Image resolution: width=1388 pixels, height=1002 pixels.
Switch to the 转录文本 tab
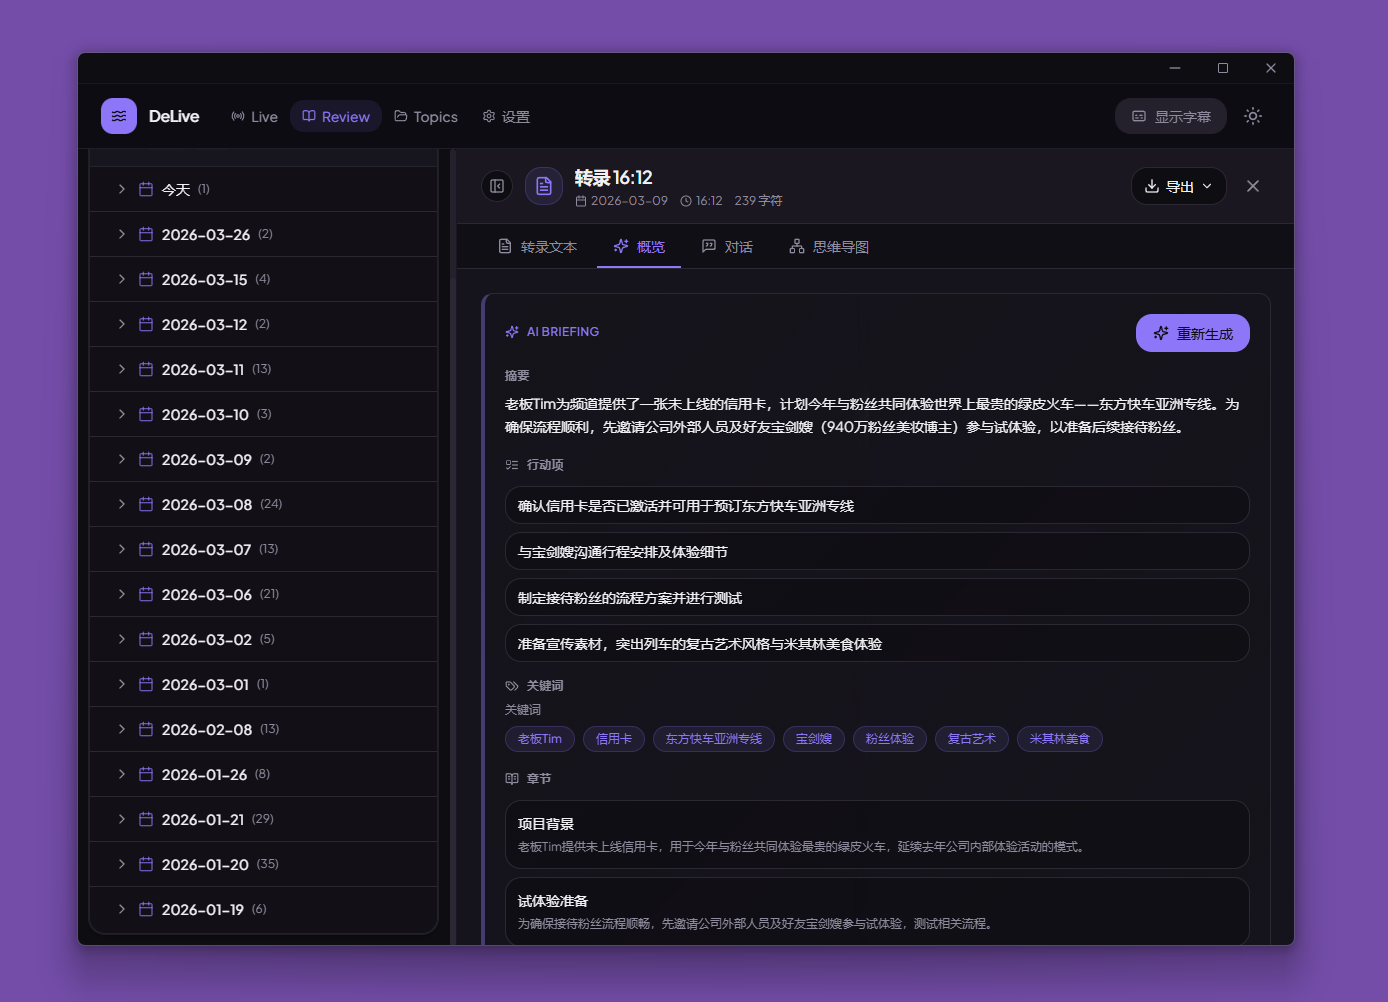coord(538,246)
